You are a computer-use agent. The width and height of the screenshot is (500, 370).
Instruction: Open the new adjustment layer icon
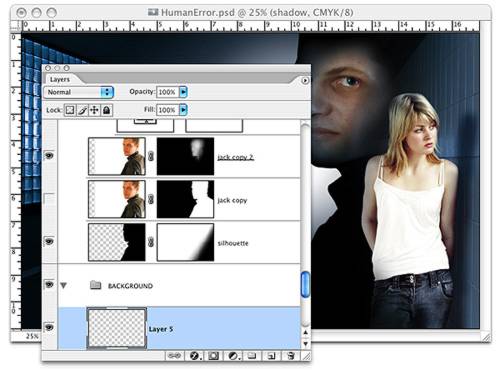pyautogui.click(x=233, y=356)
